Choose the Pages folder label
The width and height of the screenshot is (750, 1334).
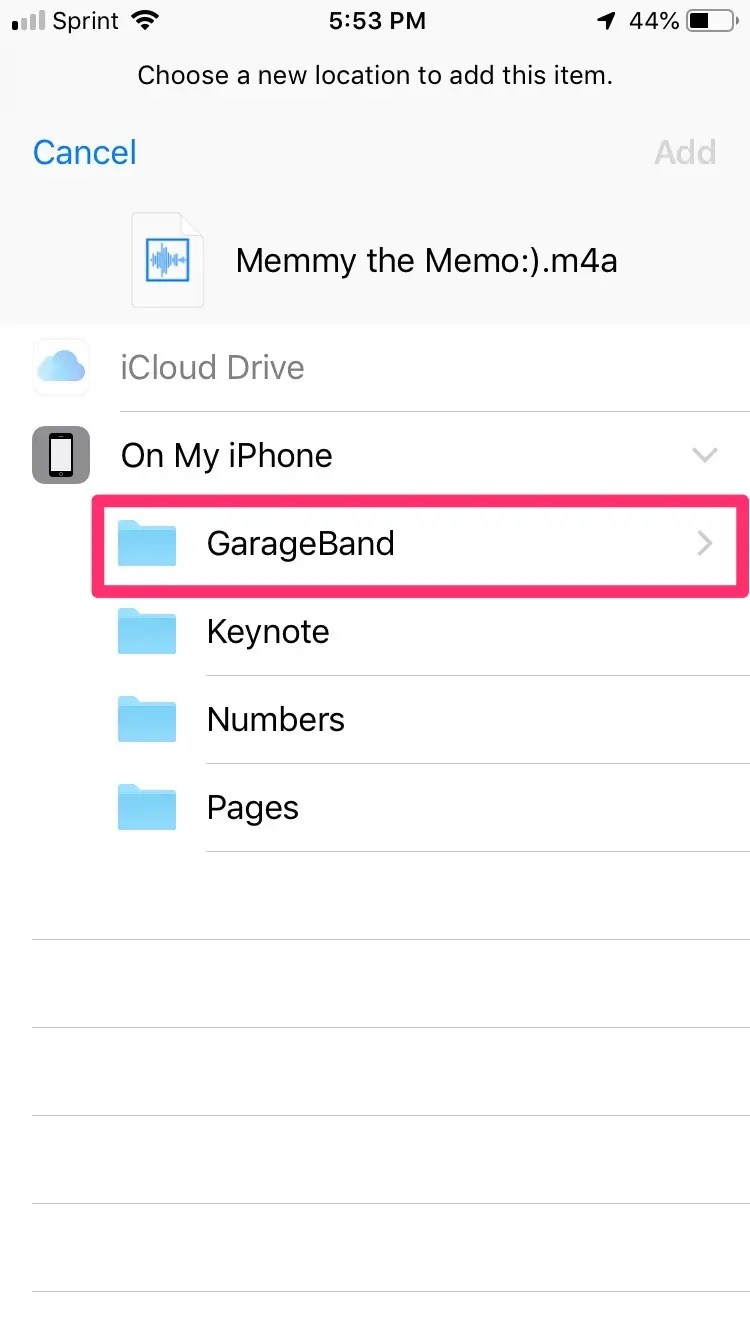coord(253,808)
